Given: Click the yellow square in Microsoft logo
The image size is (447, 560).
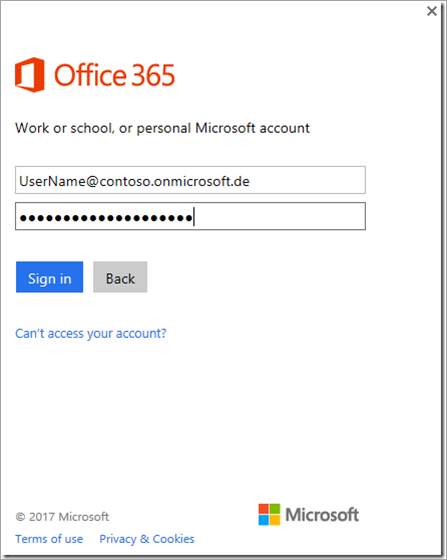Looking at the screenshot, I should point(275,520).
